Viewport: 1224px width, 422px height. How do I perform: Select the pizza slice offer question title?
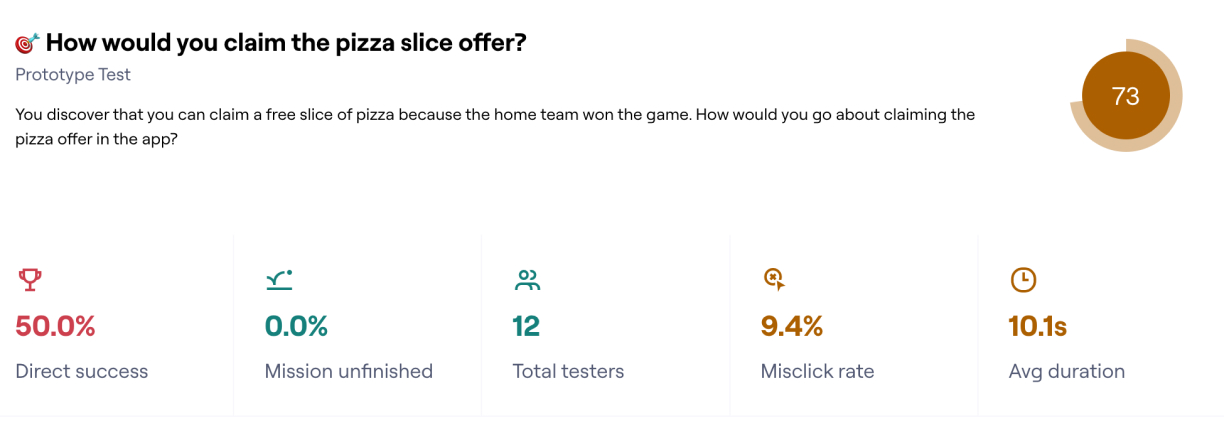(286, 43)
